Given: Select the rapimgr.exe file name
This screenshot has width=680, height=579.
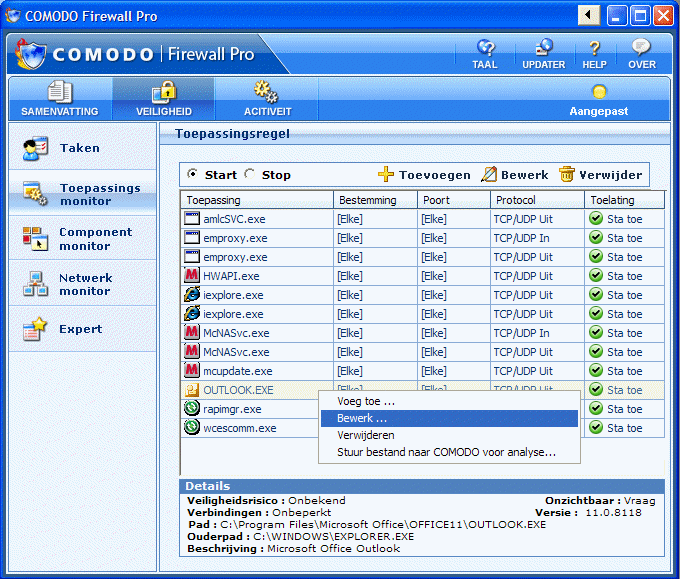Looking at the screenshot, I should (232, 409).
